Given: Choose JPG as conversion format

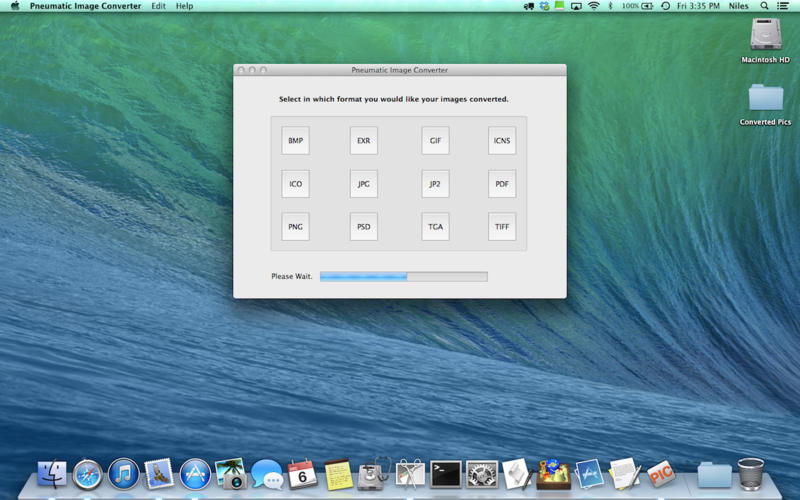Looking at the screenshot, I should point(364,184).
